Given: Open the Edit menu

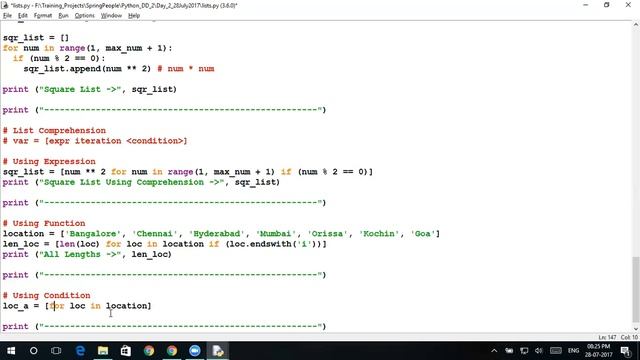Looking at the screenshot, I should (22, 16).
